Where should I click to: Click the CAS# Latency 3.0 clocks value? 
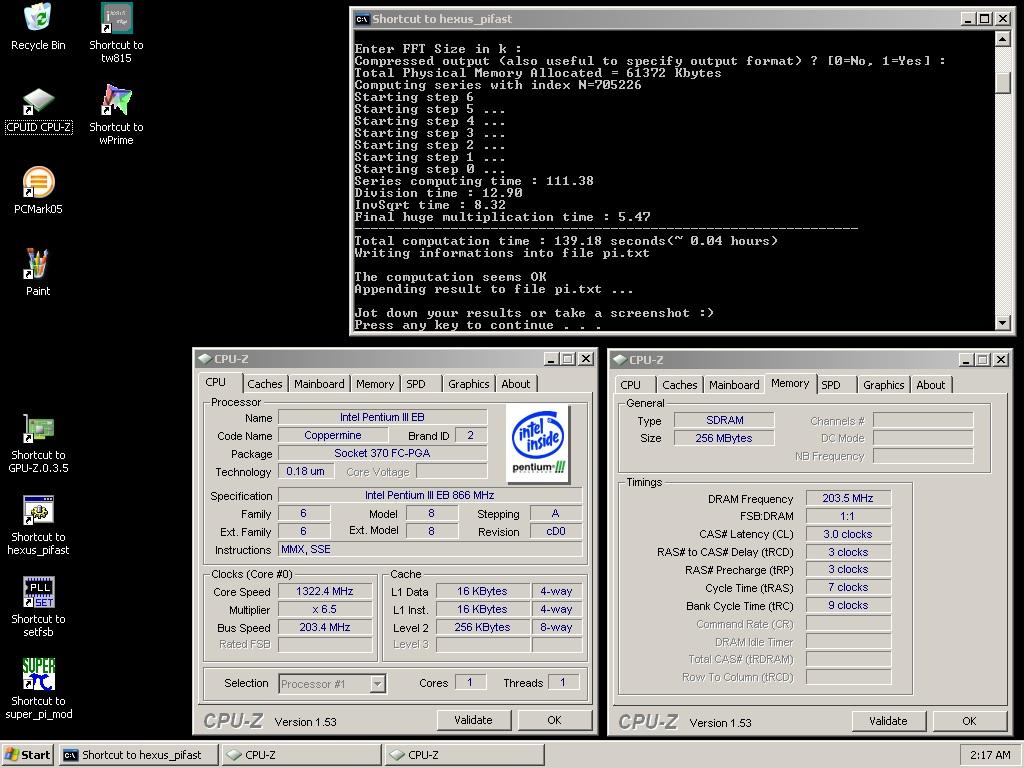tap(848, 534)
